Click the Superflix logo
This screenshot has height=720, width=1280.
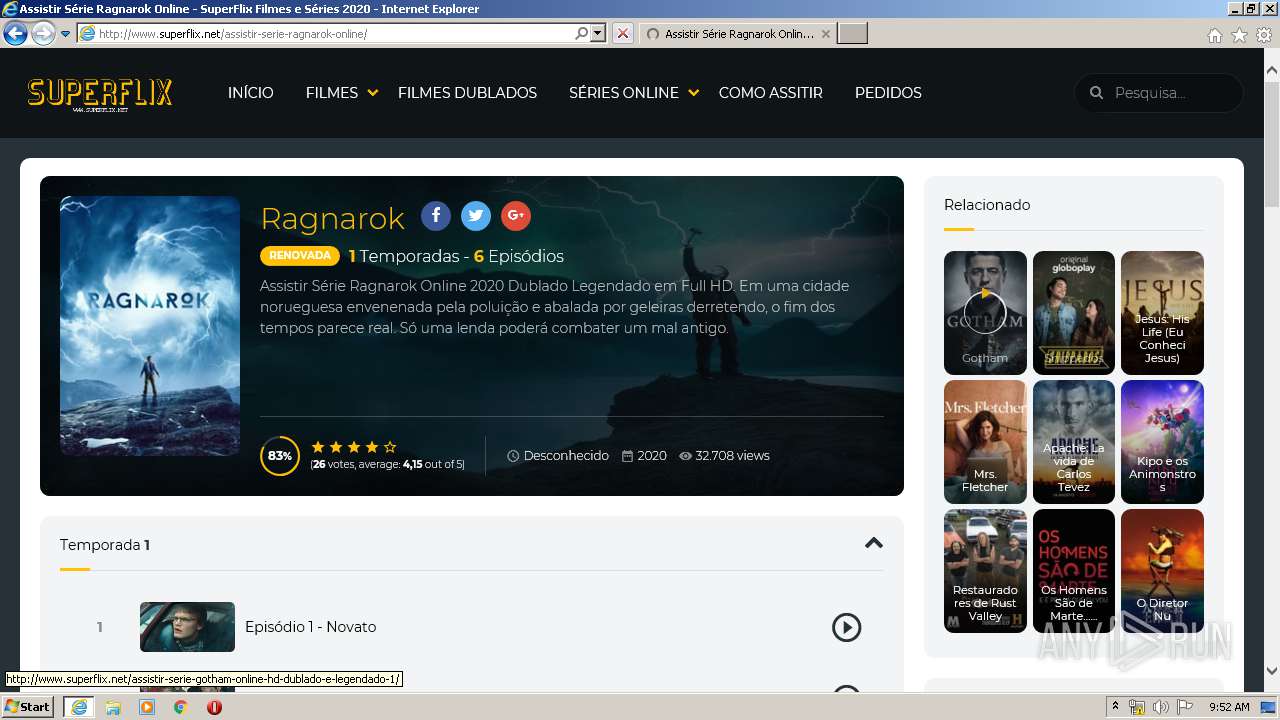click(100, 94)
